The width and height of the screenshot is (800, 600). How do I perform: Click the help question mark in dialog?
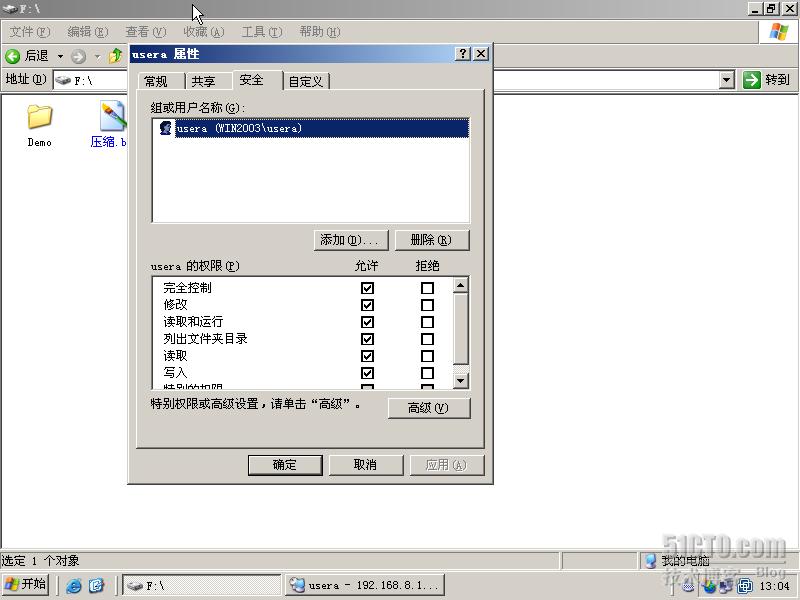tap(462, 54)
